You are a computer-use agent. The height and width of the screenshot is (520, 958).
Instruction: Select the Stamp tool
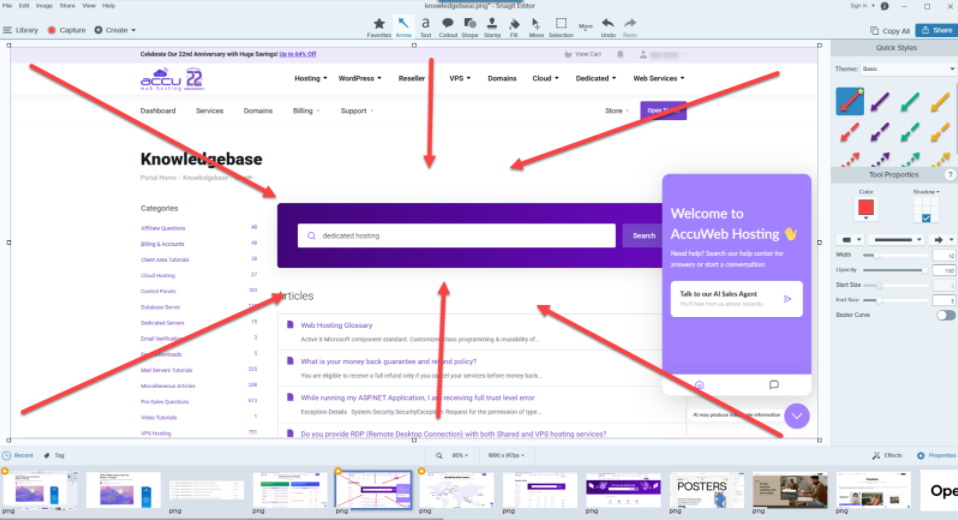point(492,24)
